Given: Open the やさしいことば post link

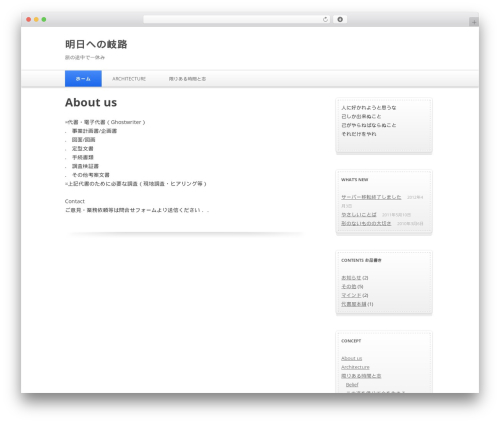Looking at the screenshot, I should coord(359,214).
